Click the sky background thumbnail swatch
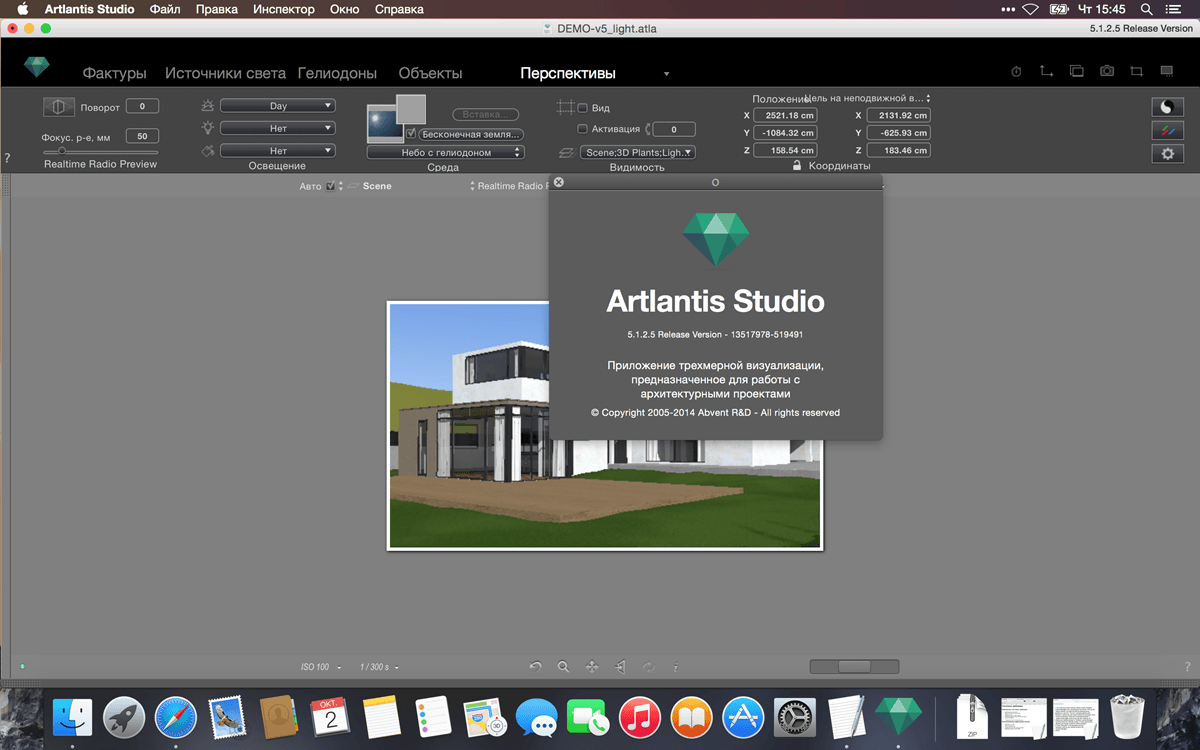The image size is (1200, 750). (385, 123)
